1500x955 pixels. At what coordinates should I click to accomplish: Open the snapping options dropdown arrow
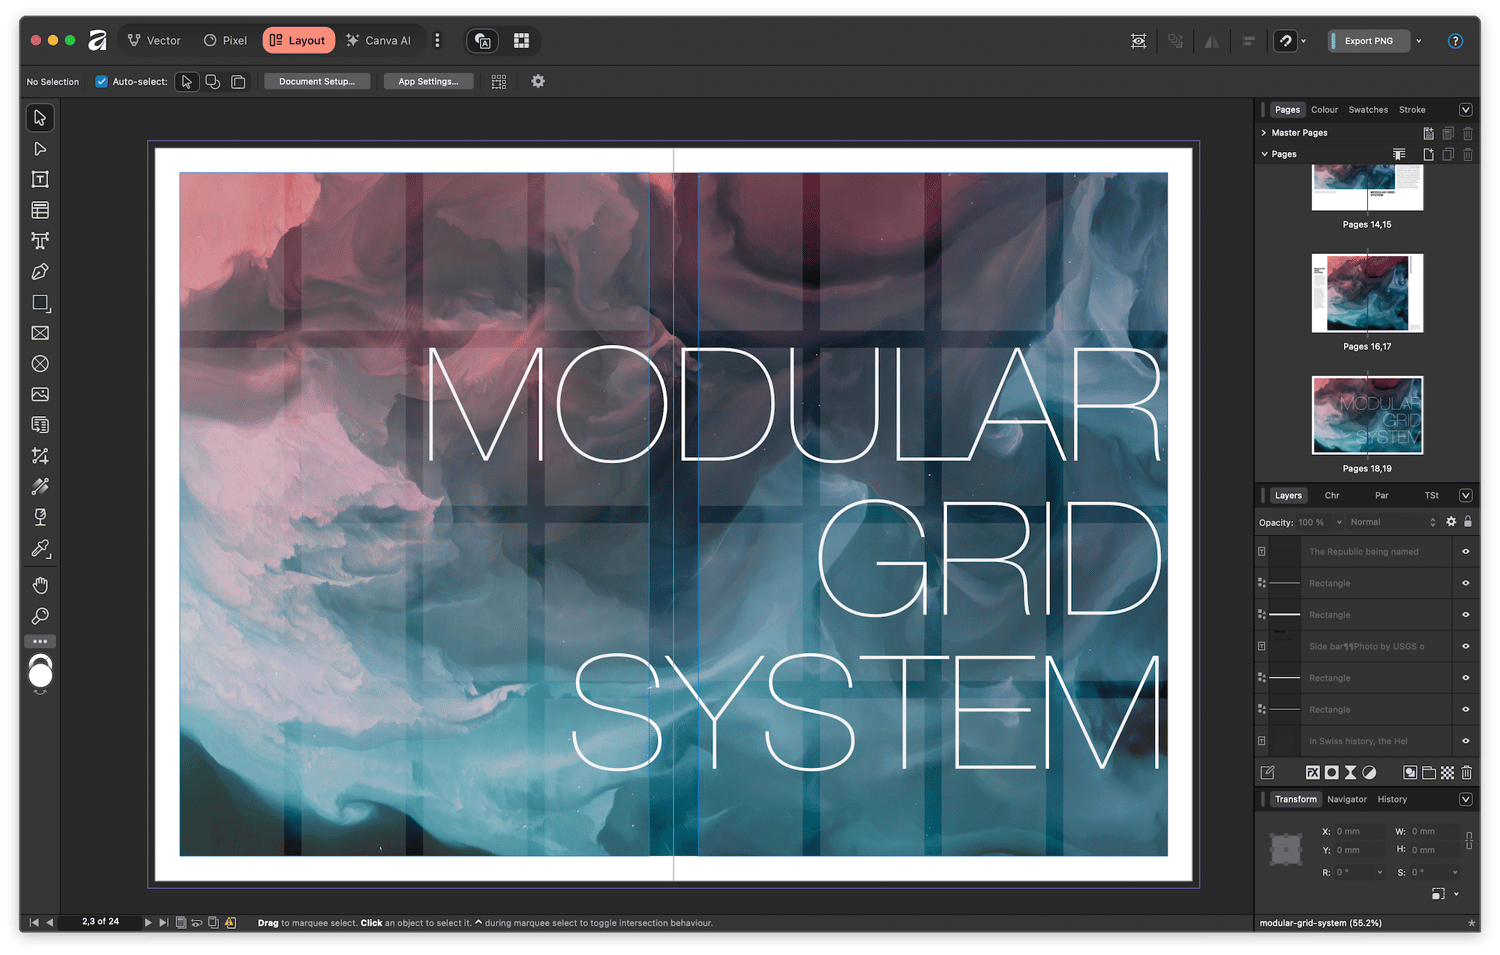point(1303,41)
